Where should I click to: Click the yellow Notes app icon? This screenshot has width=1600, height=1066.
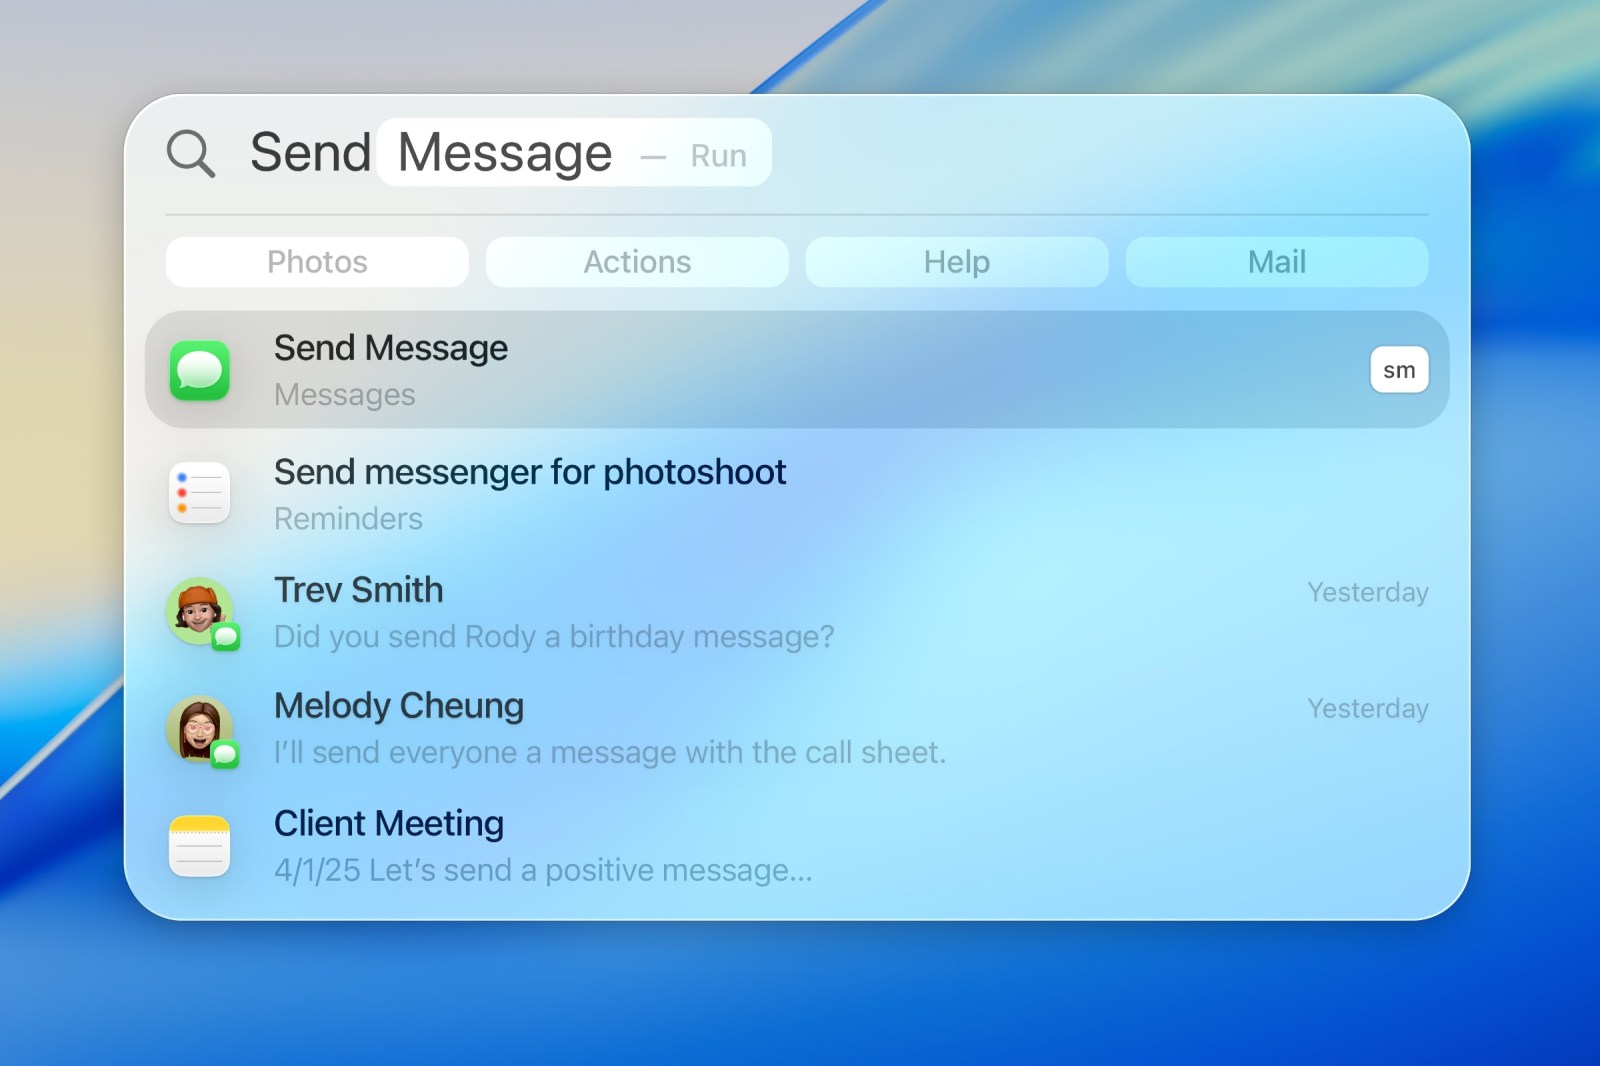pyautogui.click(x=200, y=846)
